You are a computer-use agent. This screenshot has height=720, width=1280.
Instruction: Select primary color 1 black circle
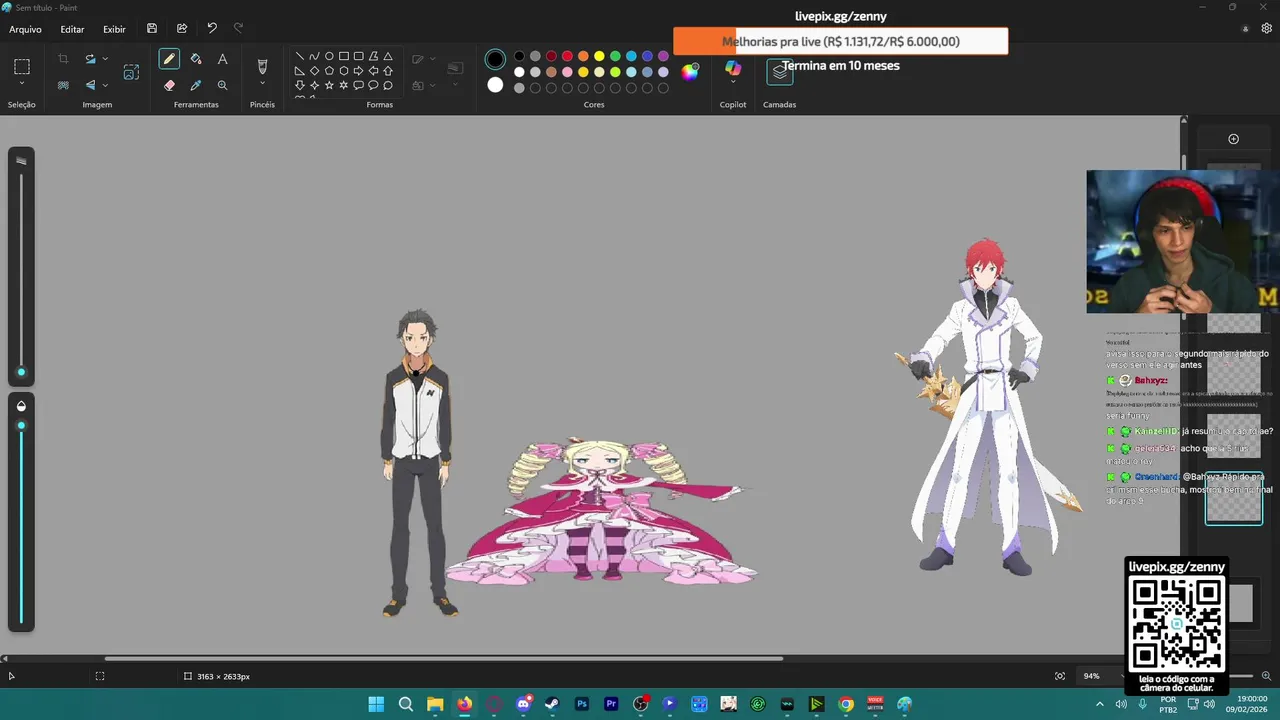pyautogui.click(x=495, y=59)
